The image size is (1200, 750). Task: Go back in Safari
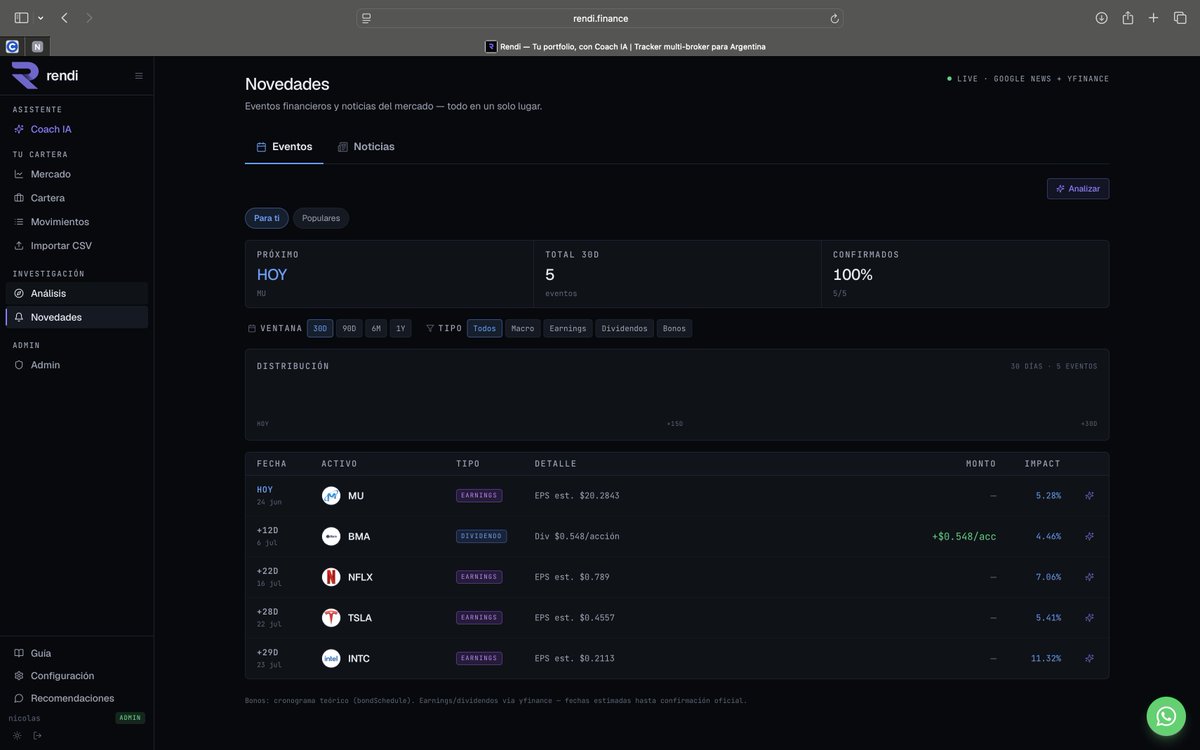pos(64,18)
